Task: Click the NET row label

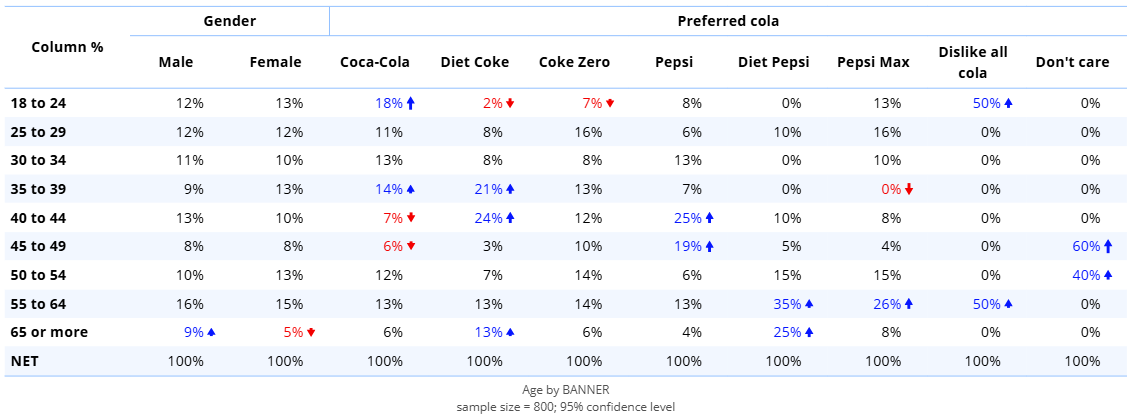Action: click(x=26, y=361)
